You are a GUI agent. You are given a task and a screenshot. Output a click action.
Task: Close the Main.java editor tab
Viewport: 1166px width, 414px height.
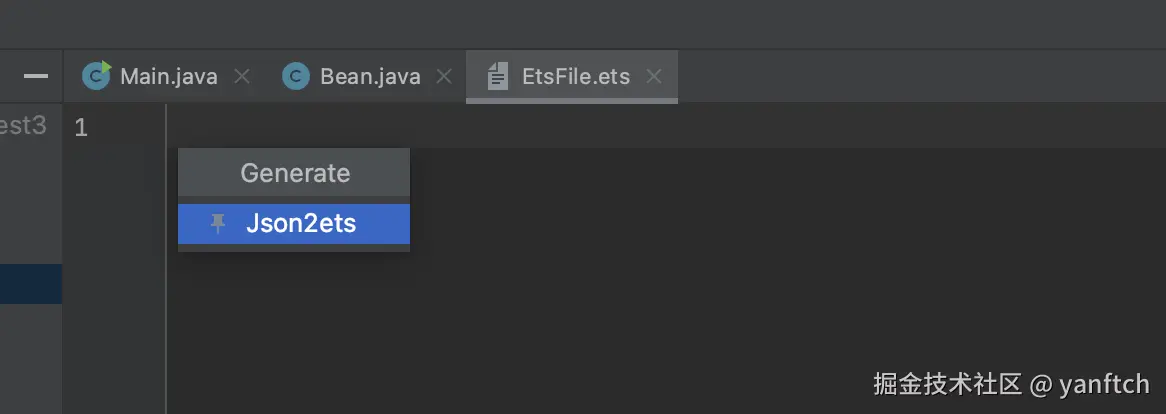[x=241, y=76]
